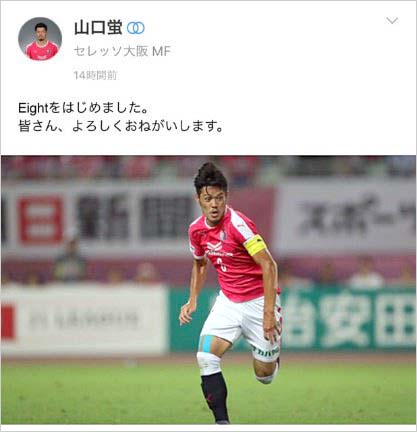Screen dimensions: 417x432
Task: Open the name 山口蛍 profile link
Action: tap(98, 28)
